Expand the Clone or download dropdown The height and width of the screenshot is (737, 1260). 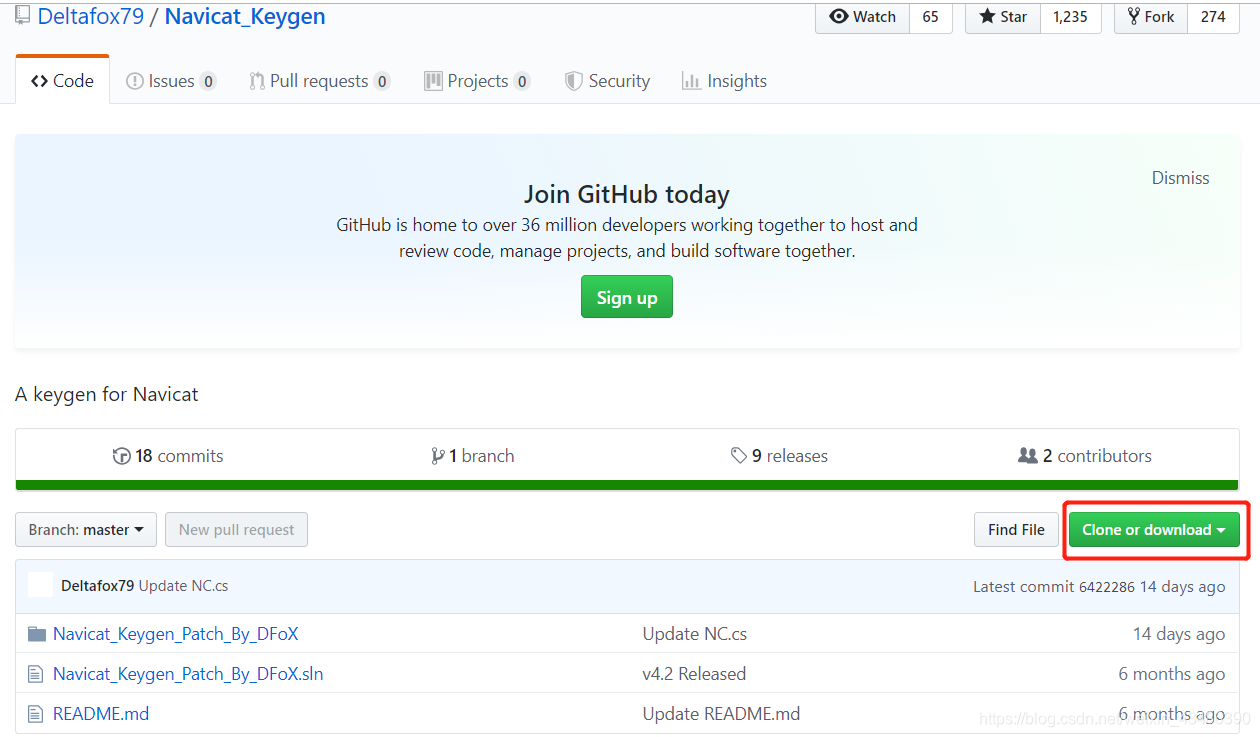click(1154, 530)
